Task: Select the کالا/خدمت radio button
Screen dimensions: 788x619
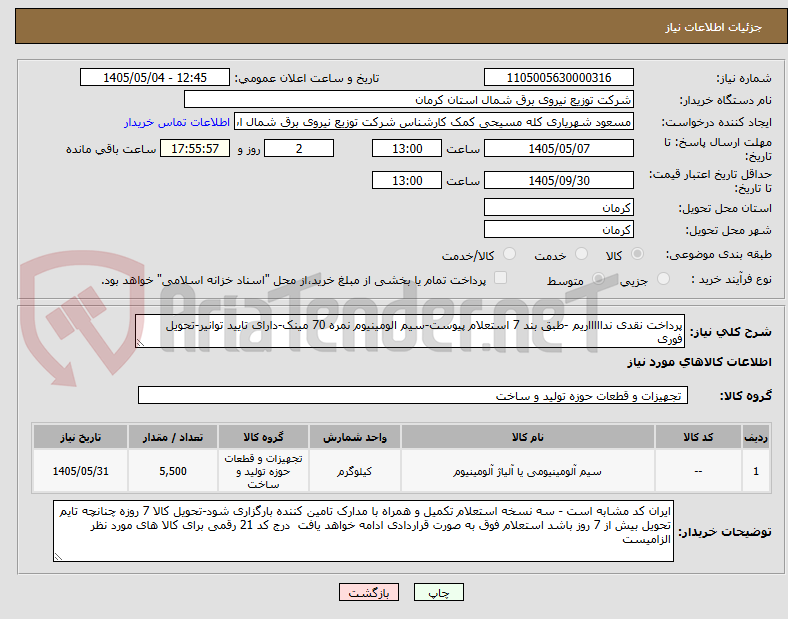Action: coord(510,254)
